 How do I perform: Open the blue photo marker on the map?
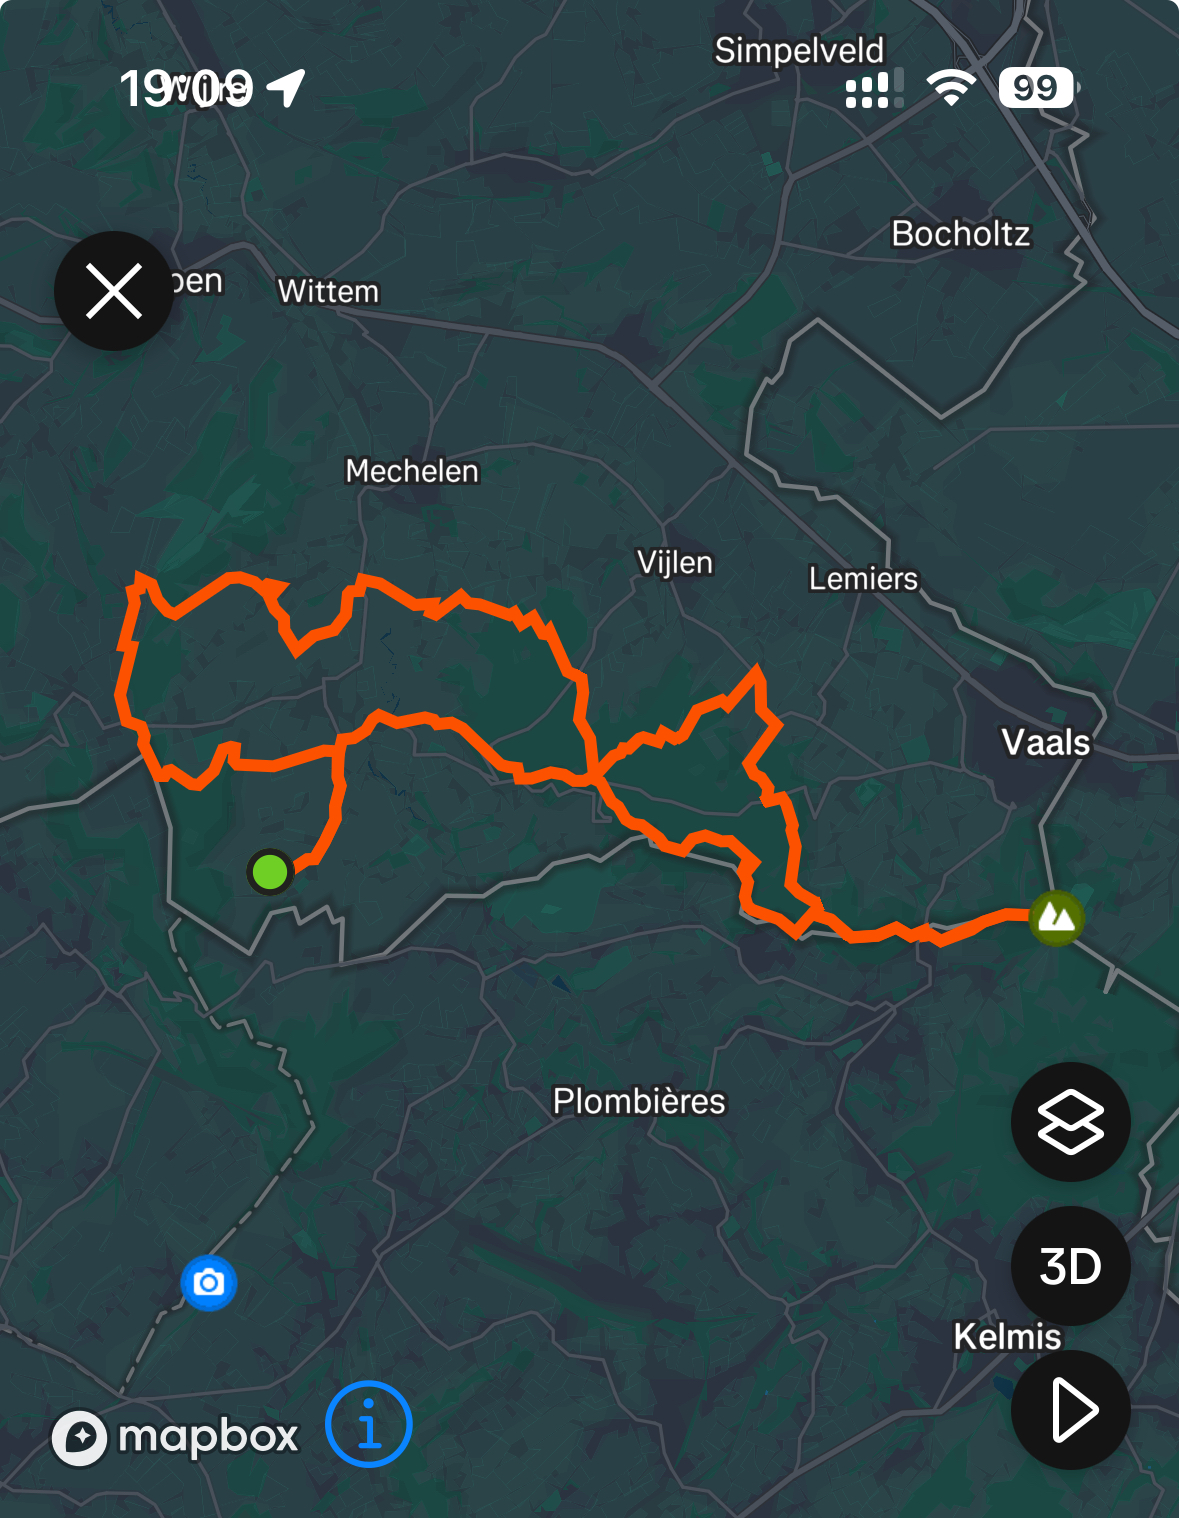209,1282
